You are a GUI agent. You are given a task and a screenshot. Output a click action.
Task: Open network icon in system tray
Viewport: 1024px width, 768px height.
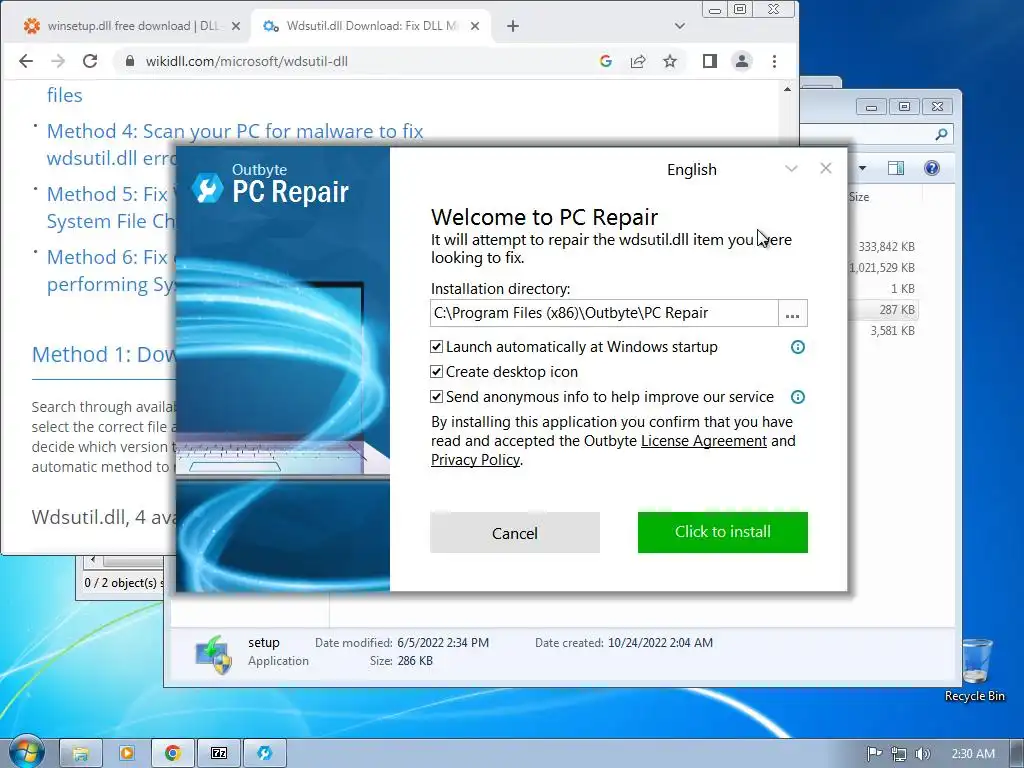[x=899, y=754]
